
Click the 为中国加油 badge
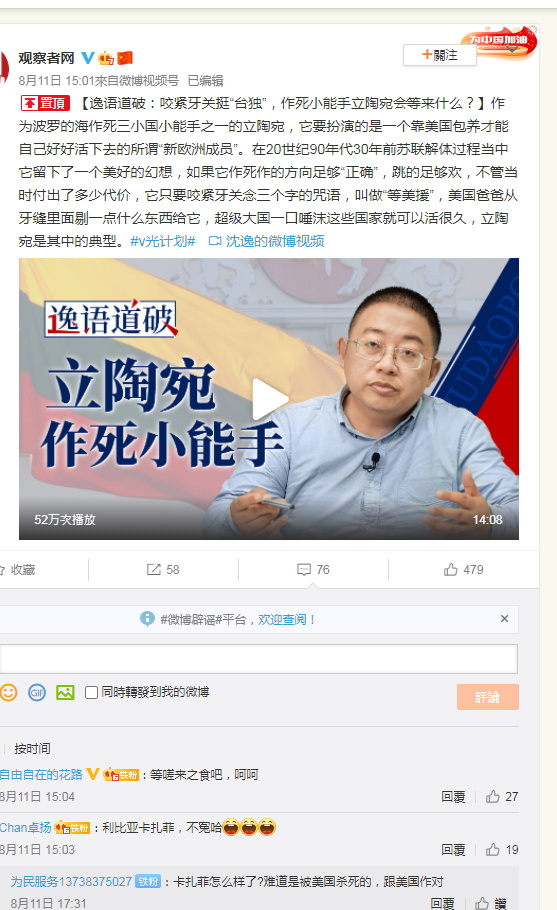click(500, 41)
